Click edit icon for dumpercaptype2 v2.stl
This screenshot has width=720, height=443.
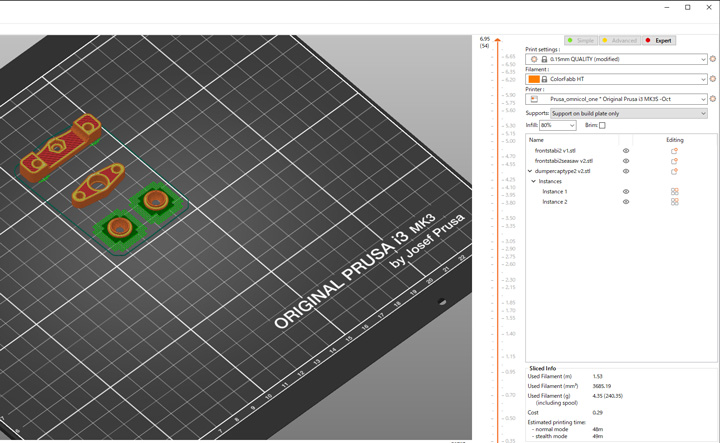[674, 171]
